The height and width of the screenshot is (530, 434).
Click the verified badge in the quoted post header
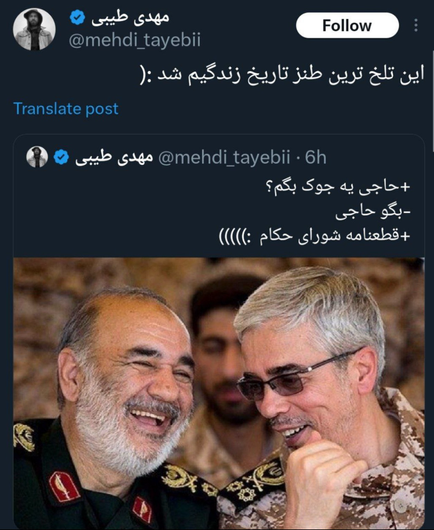point(61,157)
